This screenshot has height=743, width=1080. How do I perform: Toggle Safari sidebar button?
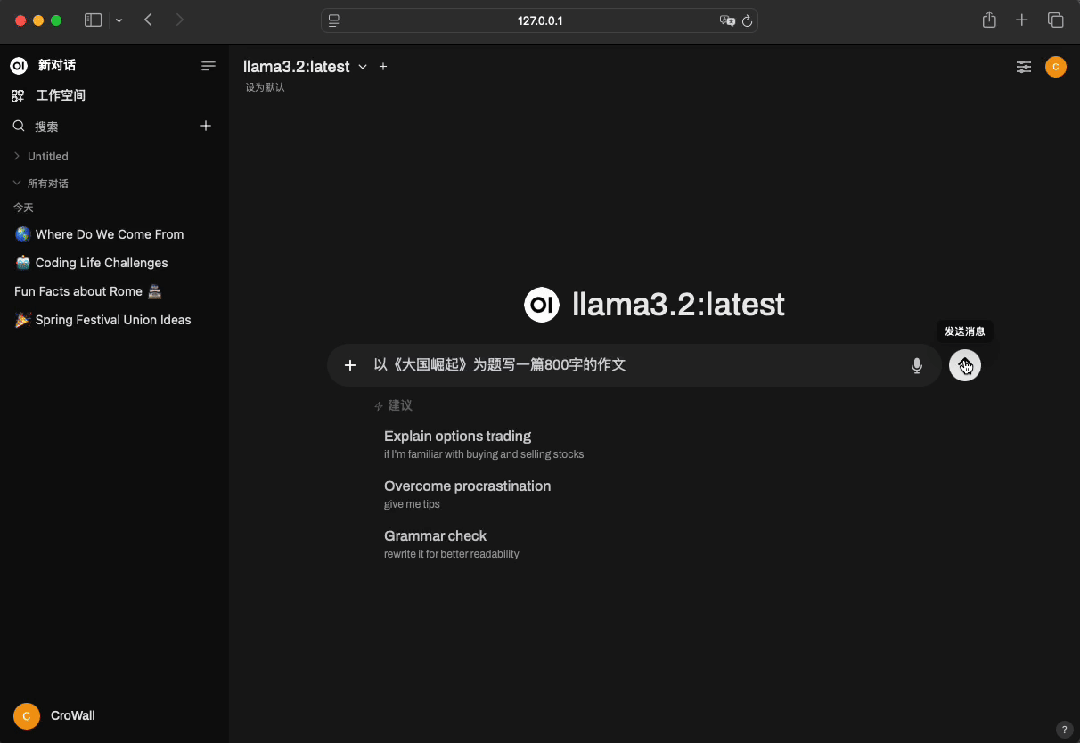pyautogui.click(x=94, y=21)
